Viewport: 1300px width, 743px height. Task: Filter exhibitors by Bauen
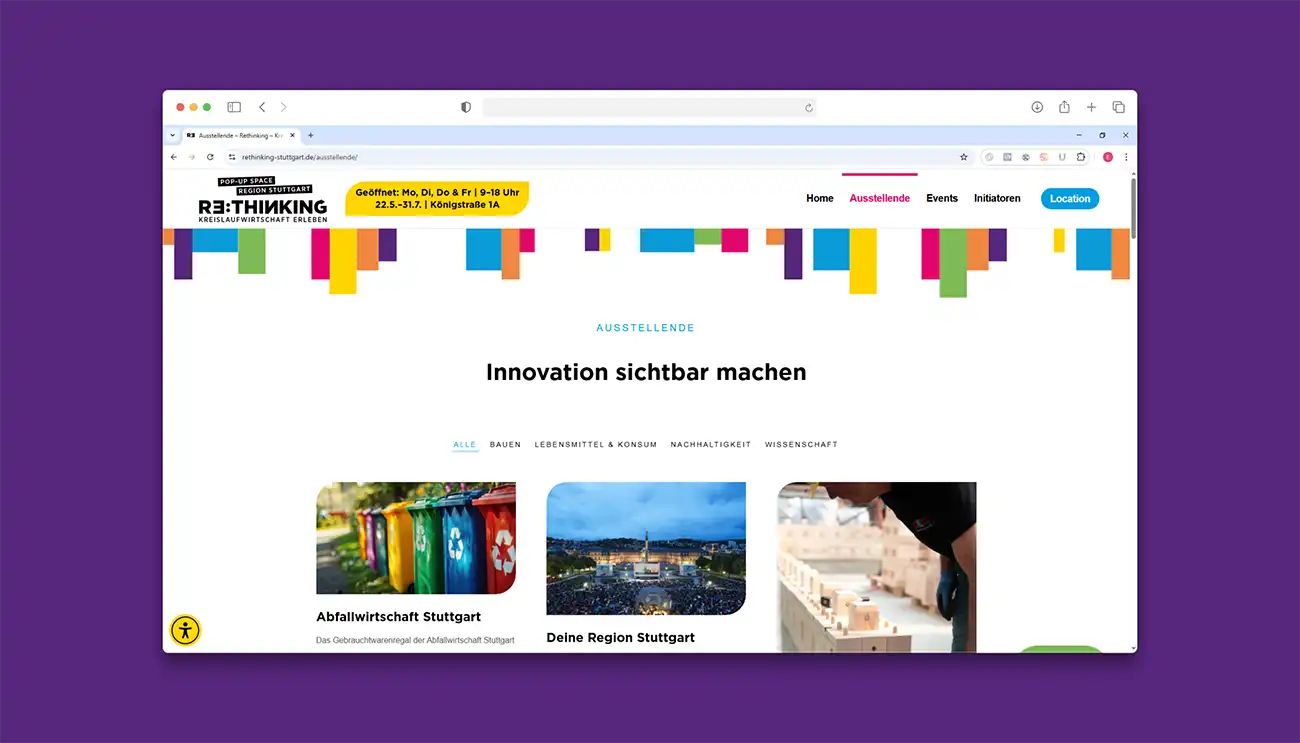(505, 444)
